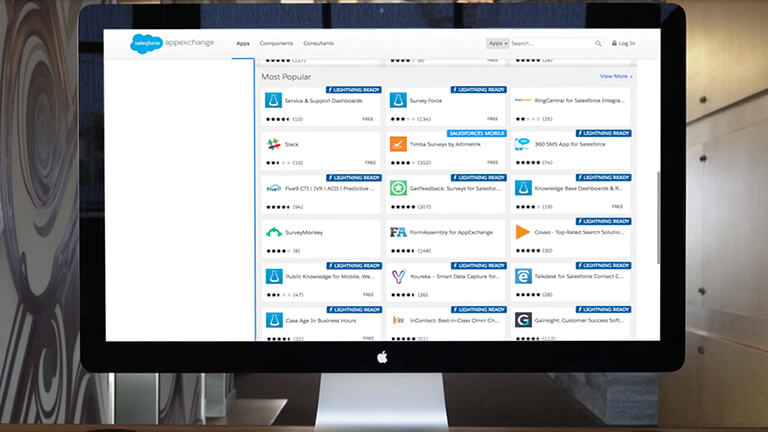The width and height of the screenshot is (768, 432).
Task: Open FormAssembly for AppExchange title
Action: tap(451, 233)
